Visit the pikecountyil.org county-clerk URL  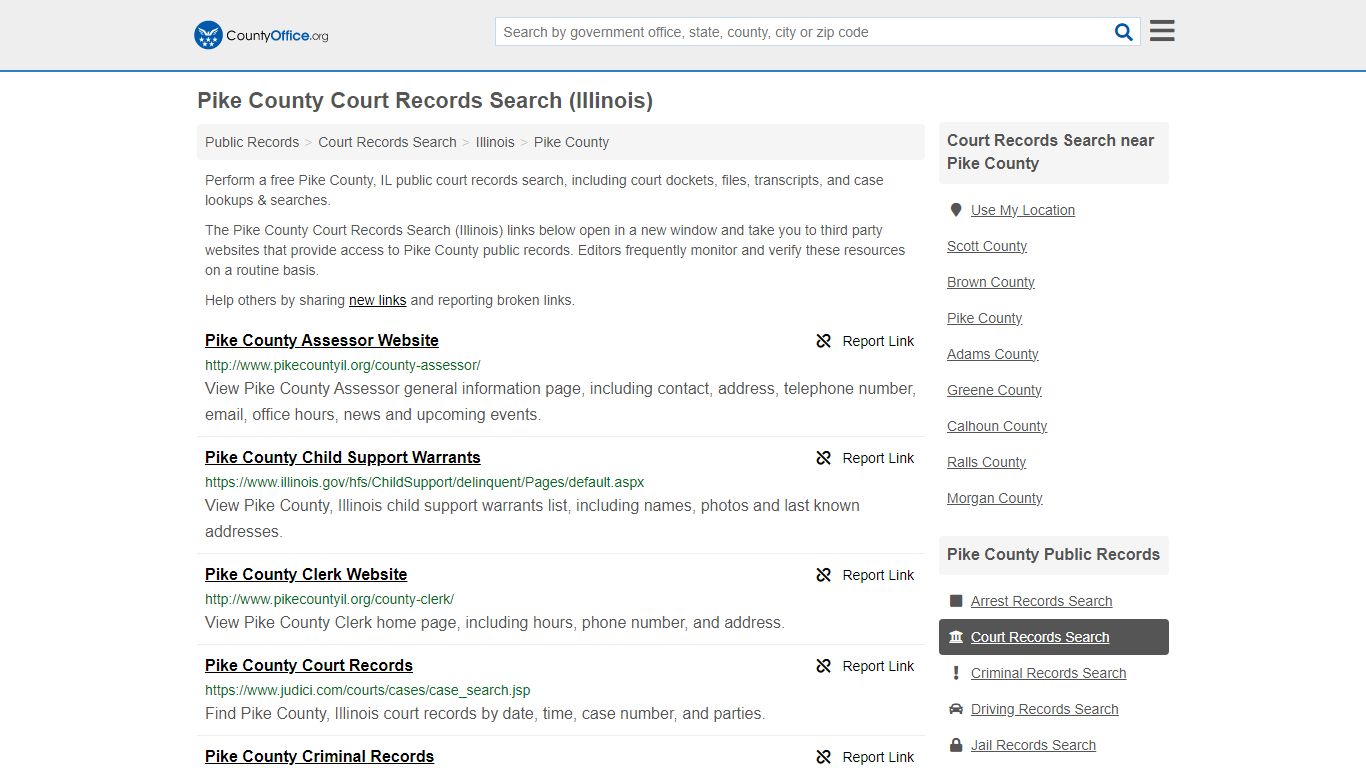click(330, 599)
